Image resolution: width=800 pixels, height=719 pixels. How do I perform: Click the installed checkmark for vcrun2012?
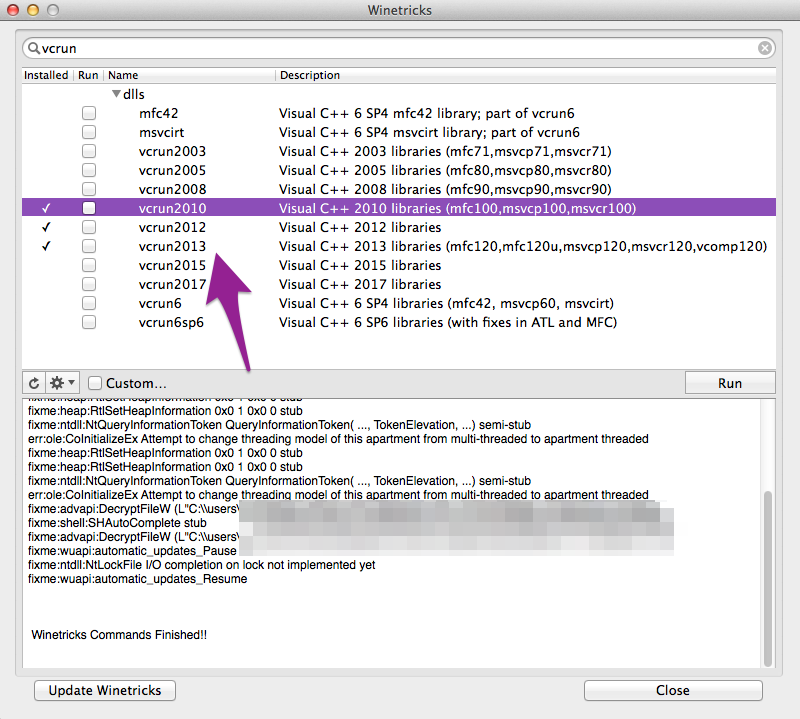click(x=46, y=227)
